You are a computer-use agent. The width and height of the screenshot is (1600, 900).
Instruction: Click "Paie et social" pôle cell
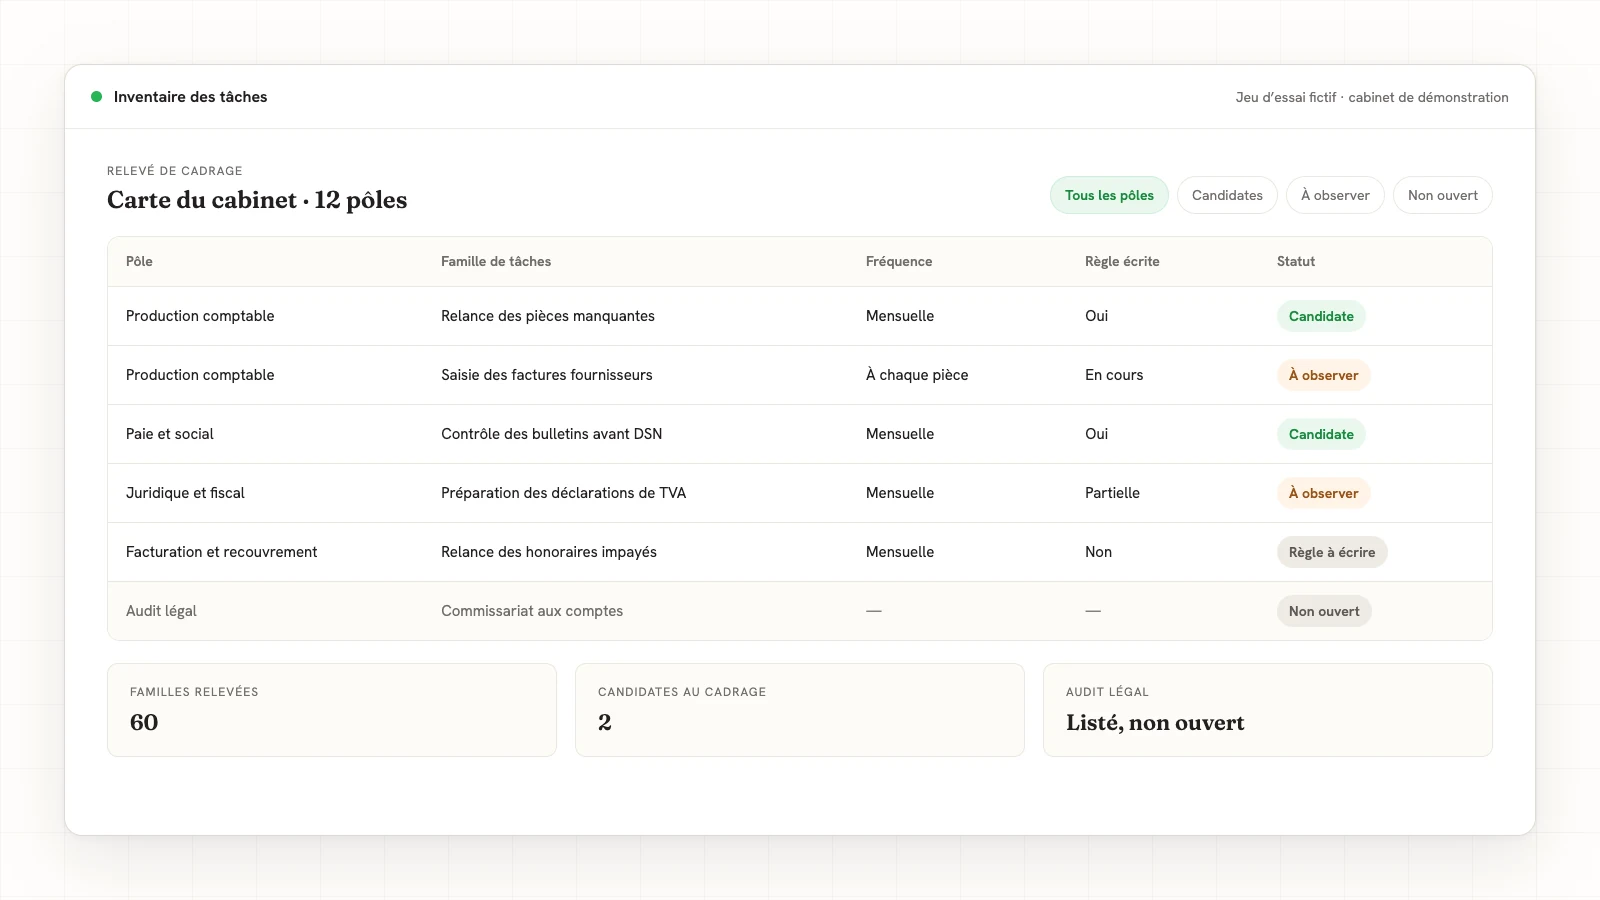[x=170, y=434]
